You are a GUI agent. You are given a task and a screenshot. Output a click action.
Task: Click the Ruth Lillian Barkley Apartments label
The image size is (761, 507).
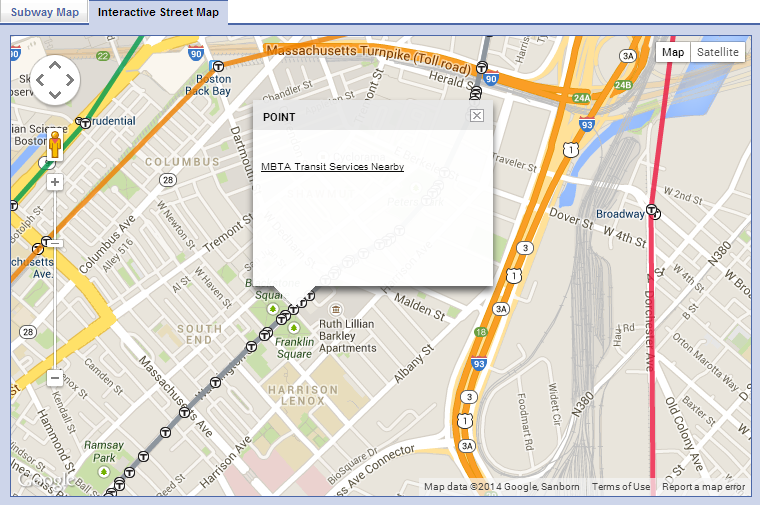pyautogui.click(x=347, y=336)
